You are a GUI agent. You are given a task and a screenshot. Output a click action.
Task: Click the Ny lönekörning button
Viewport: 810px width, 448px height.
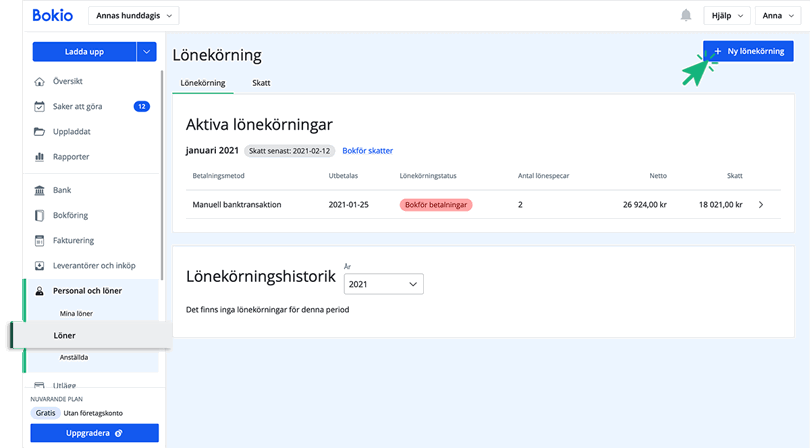pyautogui.click(x=748, y=51)
